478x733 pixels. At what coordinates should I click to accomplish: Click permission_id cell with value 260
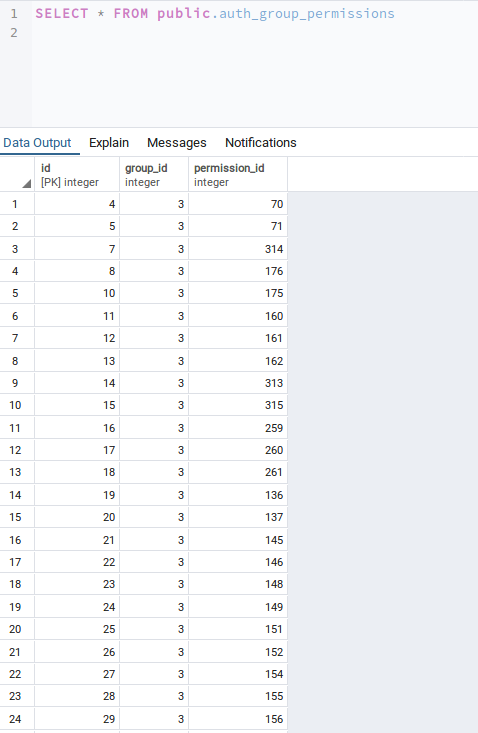(x=238, y=450)
